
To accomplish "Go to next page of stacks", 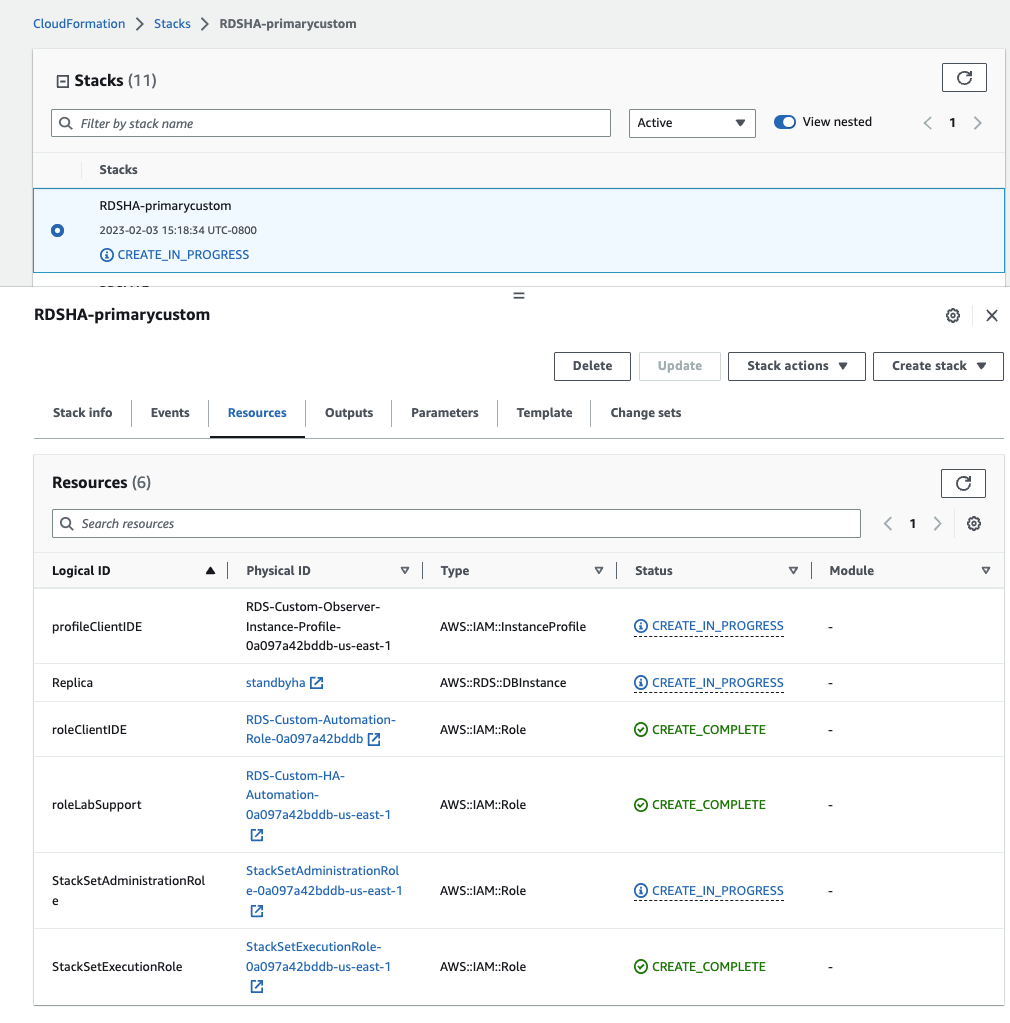I will click(977, 123).
